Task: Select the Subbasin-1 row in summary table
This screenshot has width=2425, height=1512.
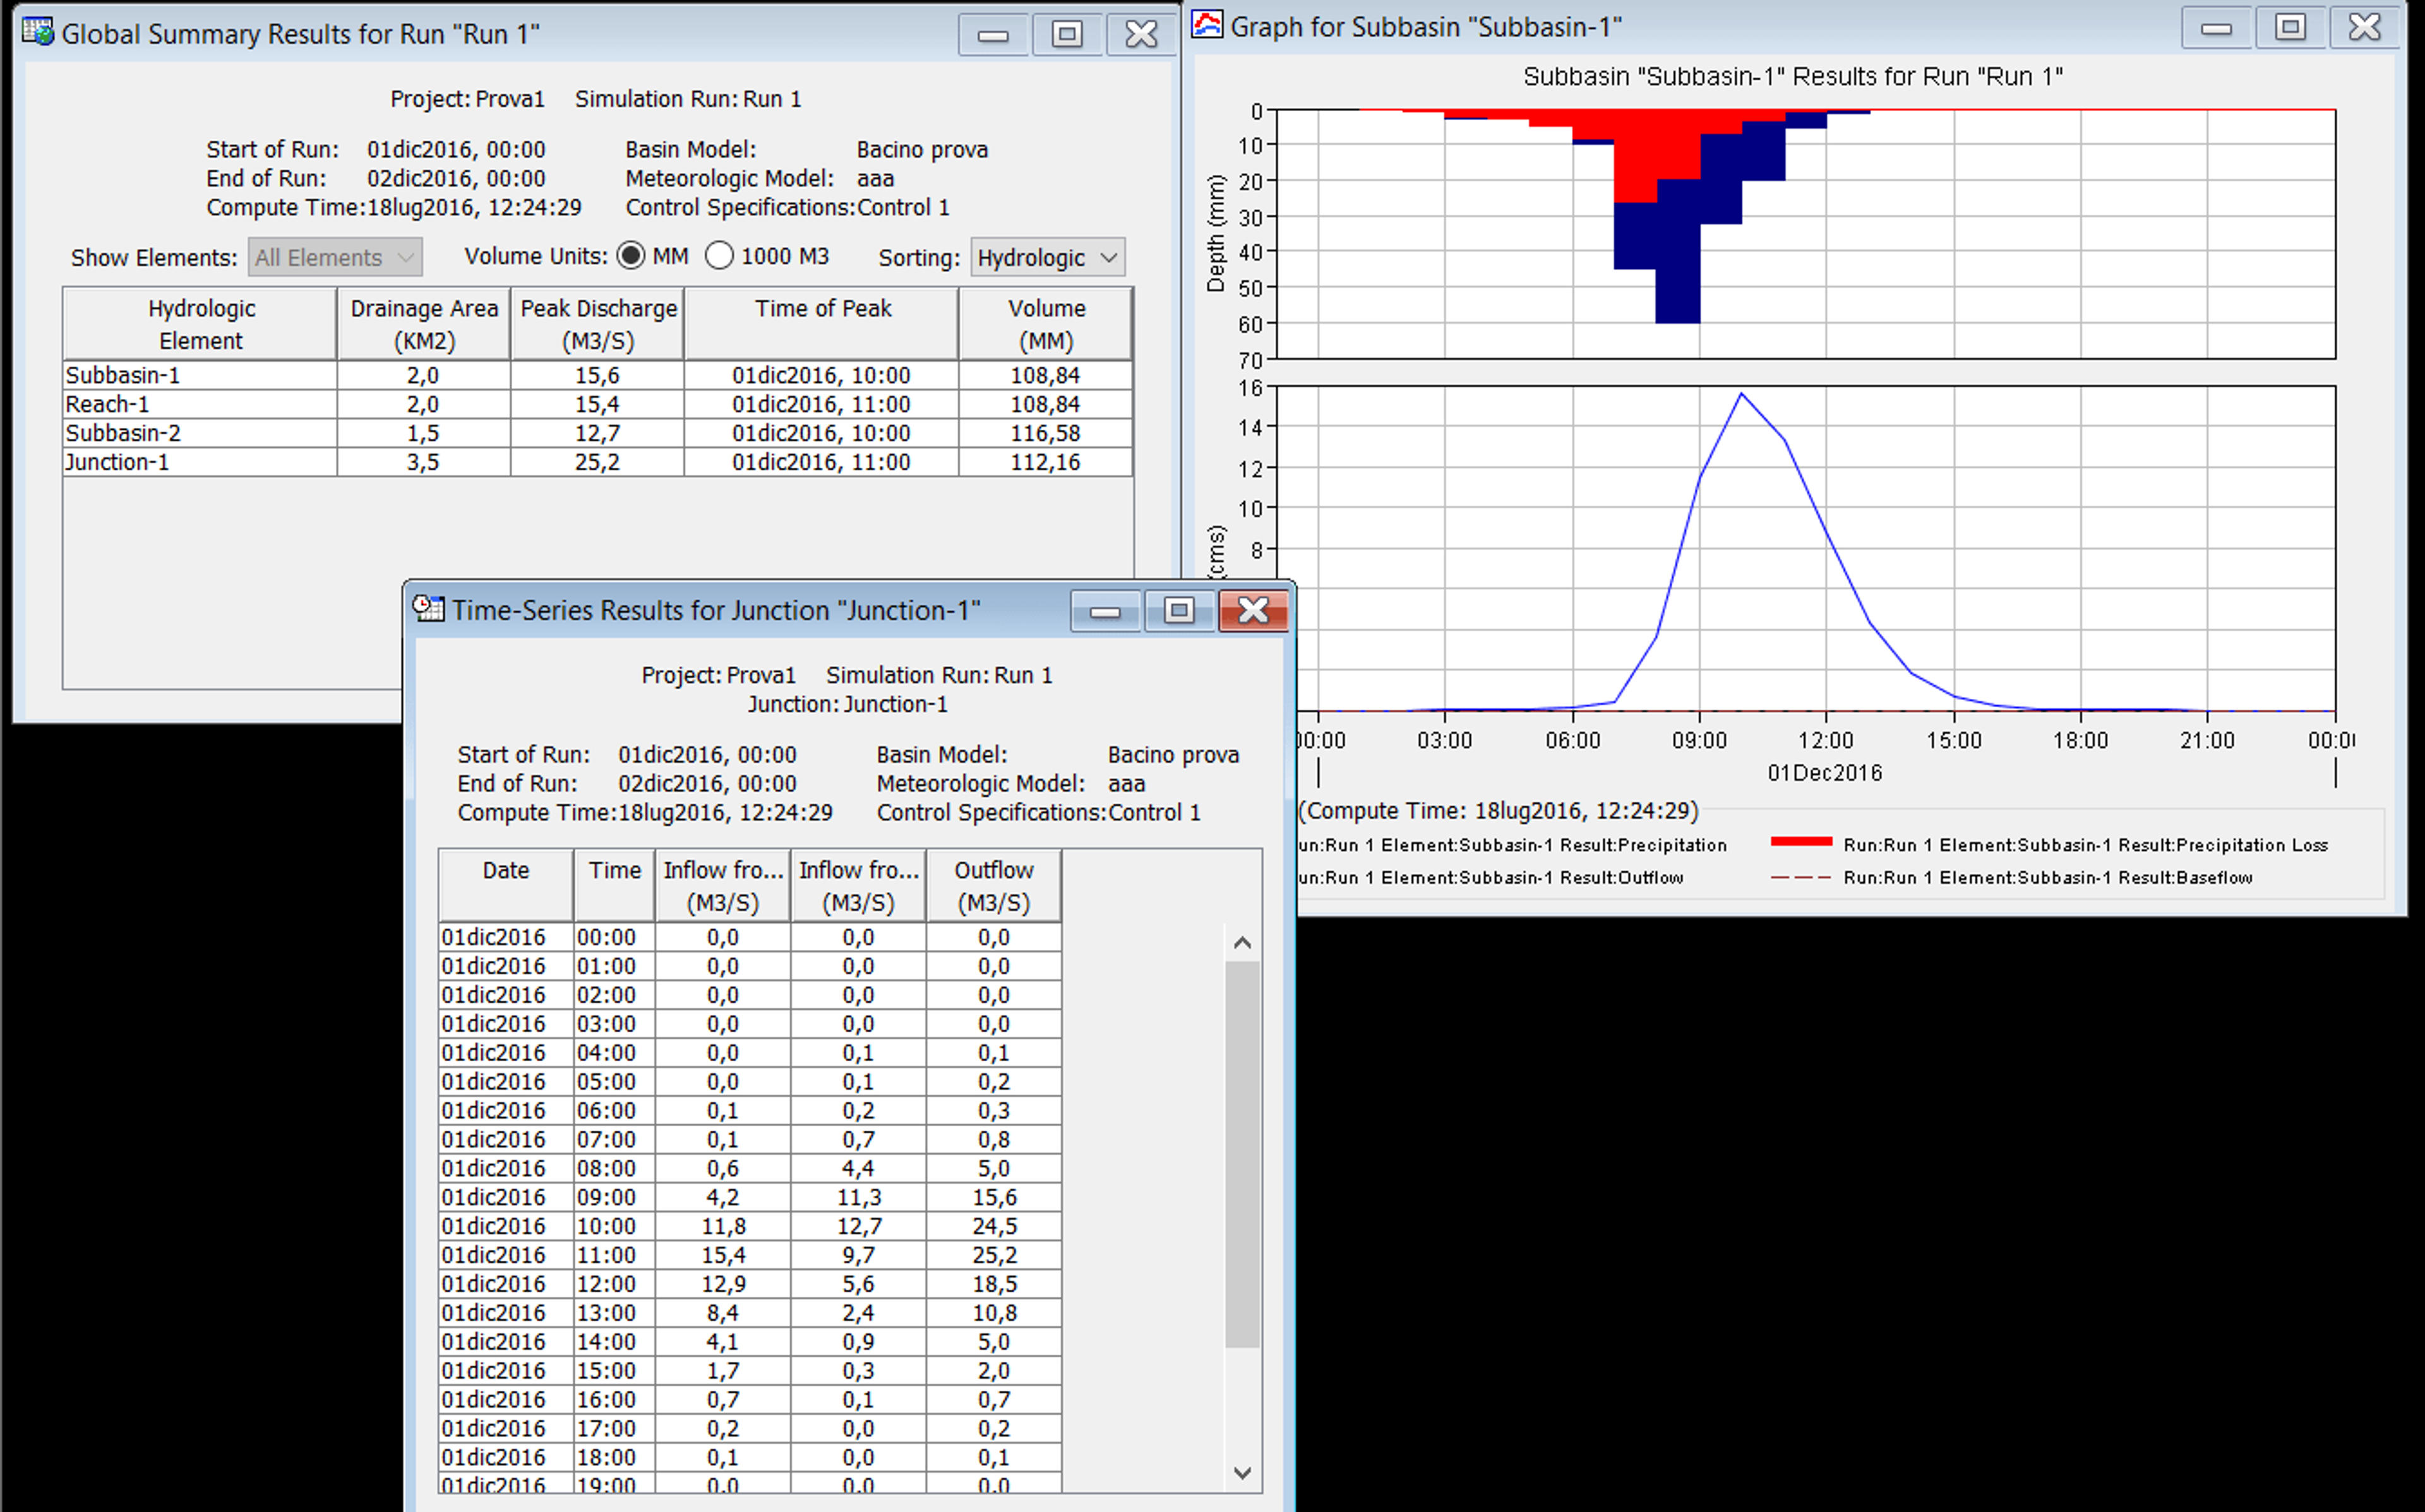Action: pos(598,375)
